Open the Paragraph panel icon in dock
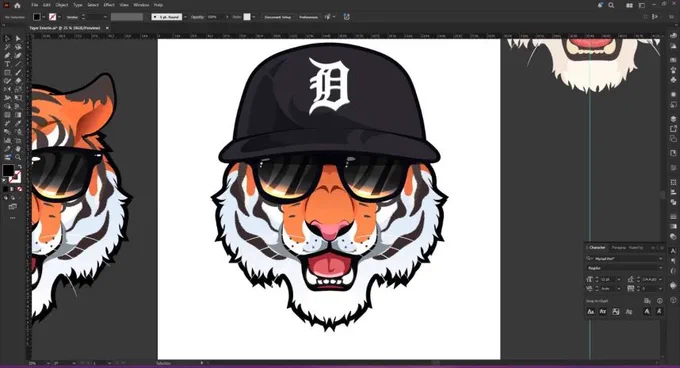 [x=673, y=261]
